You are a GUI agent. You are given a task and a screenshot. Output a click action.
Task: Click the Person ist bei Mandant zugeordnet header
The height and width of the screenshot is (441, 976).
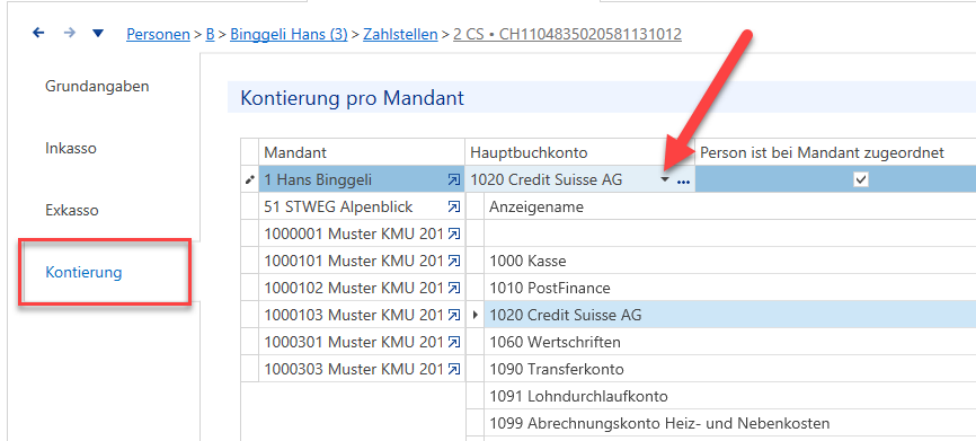(x=835, y=153)
